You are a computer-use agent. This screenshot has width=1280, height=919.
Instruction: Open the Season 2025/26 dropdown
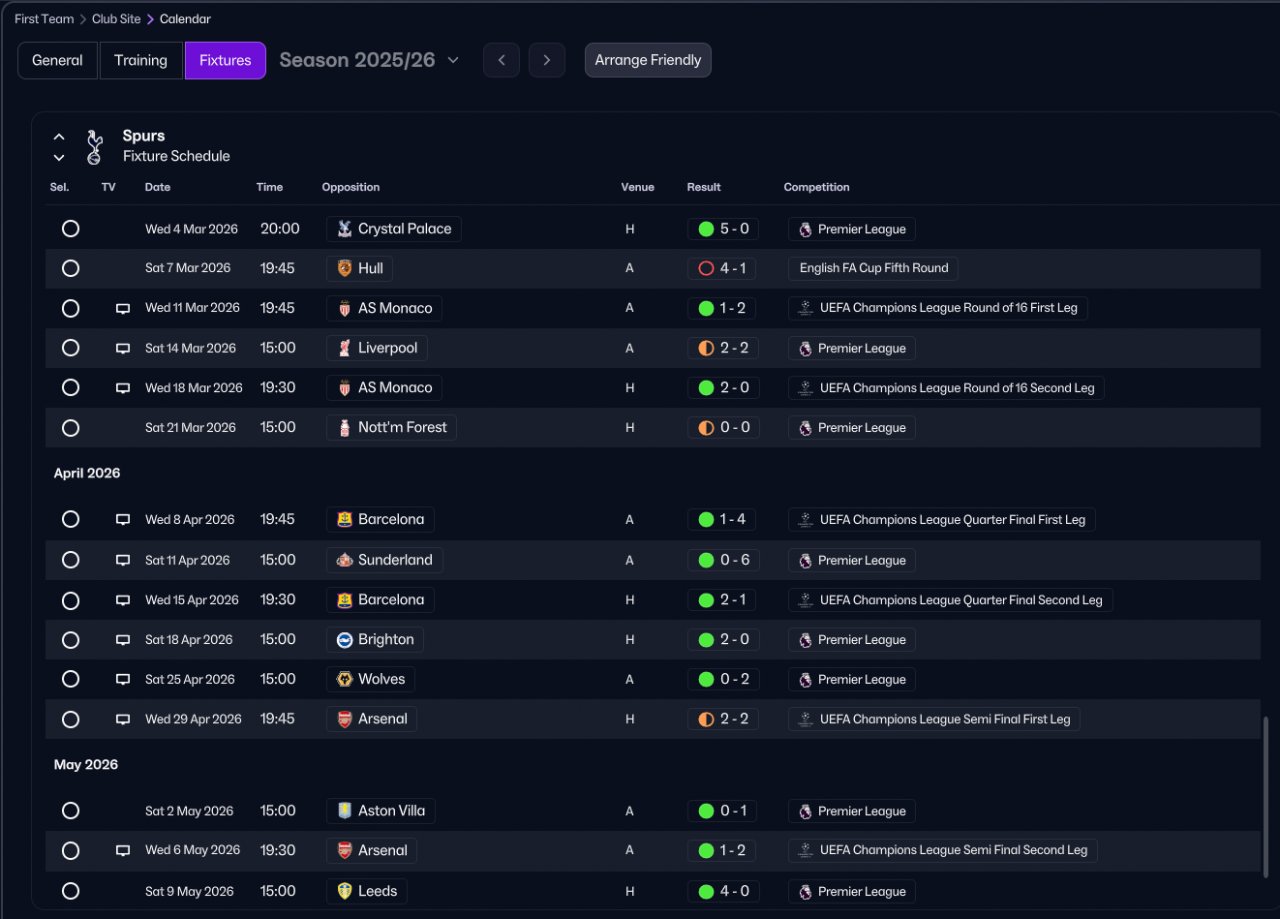369,60
